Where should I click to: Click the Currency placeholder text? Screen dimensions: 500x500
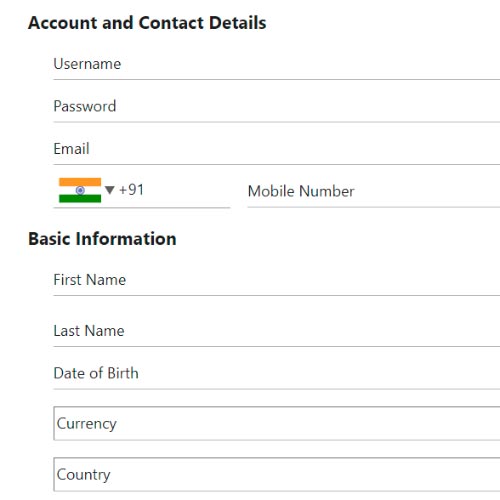87,424
